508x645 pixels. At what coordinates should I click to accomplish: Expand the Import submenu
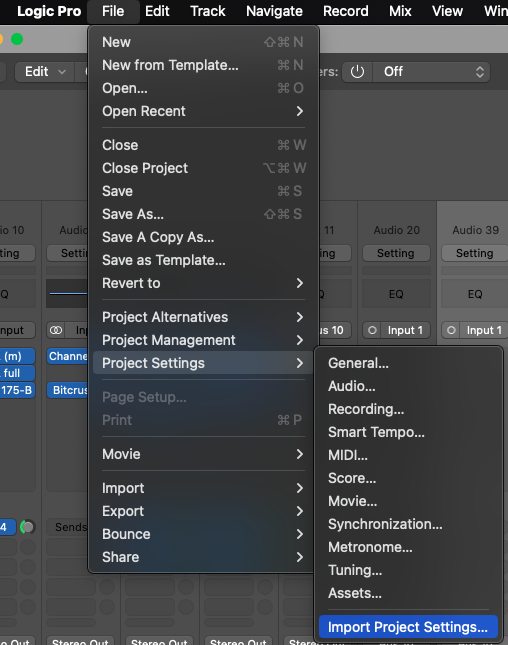pos(203,488)
